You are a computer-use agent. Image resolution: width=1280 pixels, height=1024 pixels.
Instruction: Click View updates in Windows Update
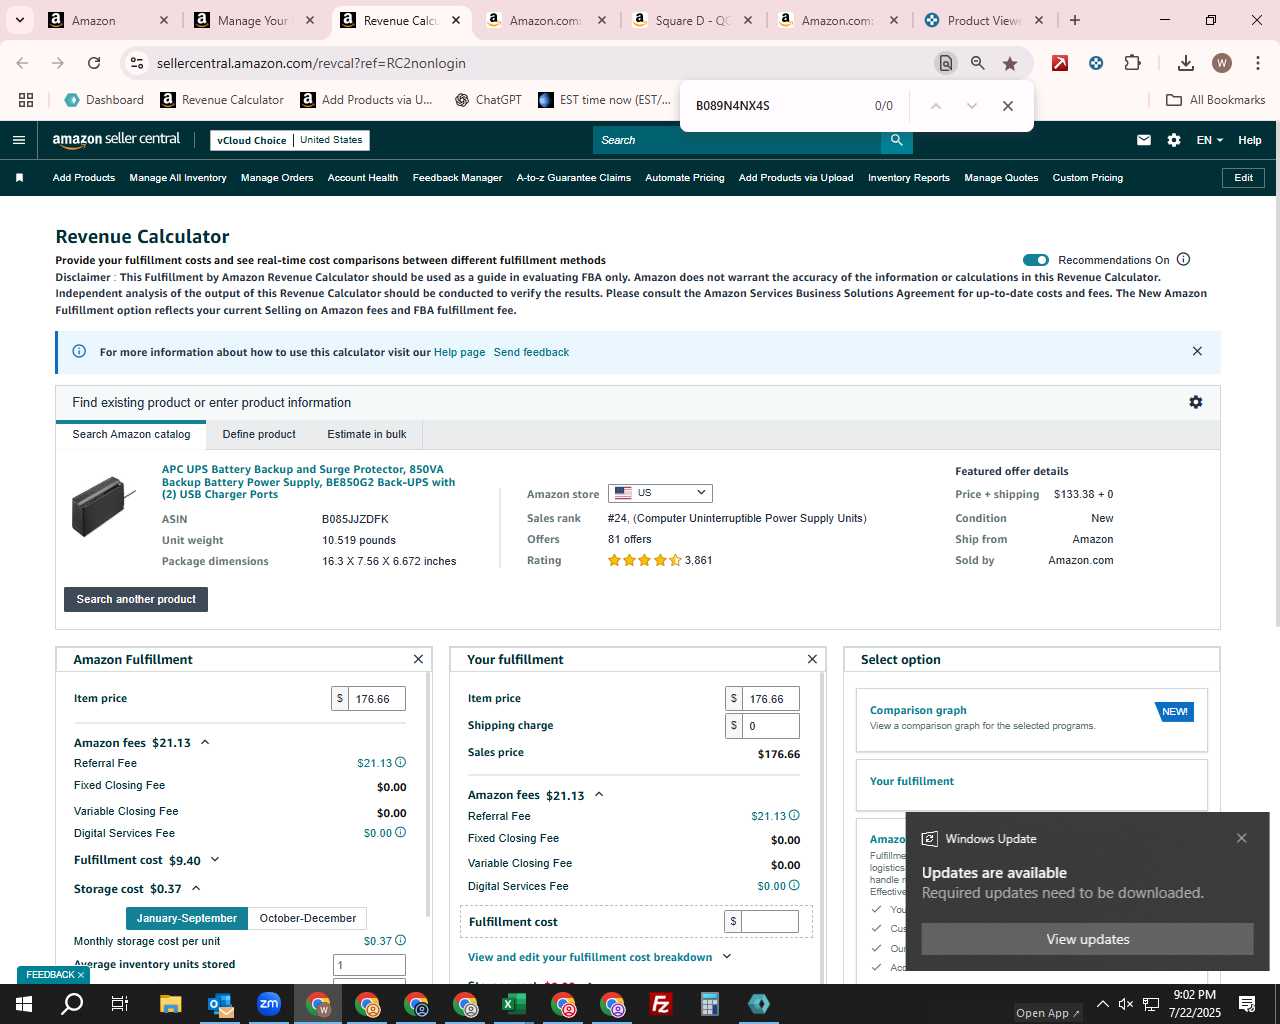(x=1087, y=939)
